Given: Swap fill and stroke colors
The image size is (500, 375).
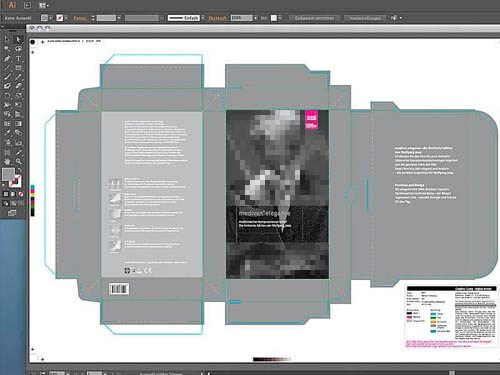Looking at the screenshot, I should click(20, 170).
